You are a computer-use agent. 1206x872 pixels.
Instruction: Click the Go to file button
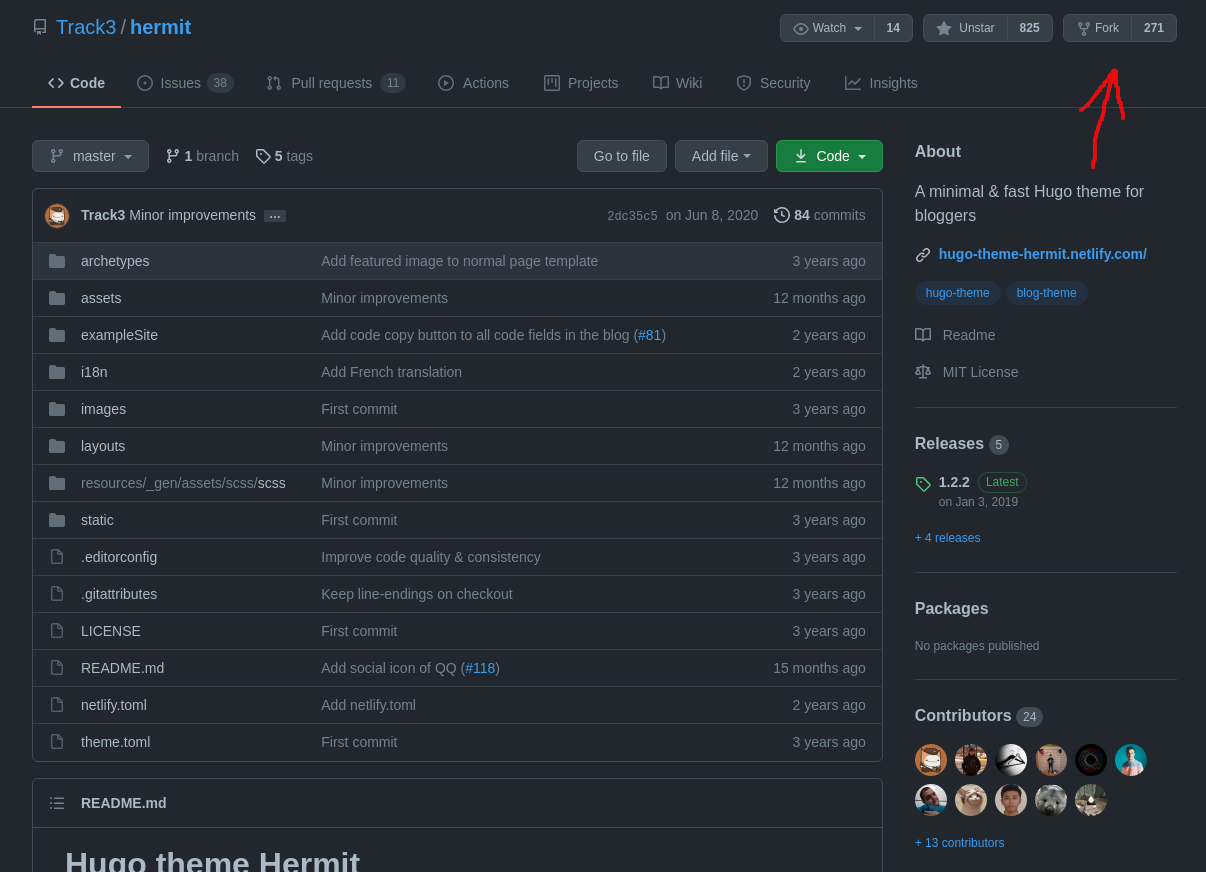[622, 156]
